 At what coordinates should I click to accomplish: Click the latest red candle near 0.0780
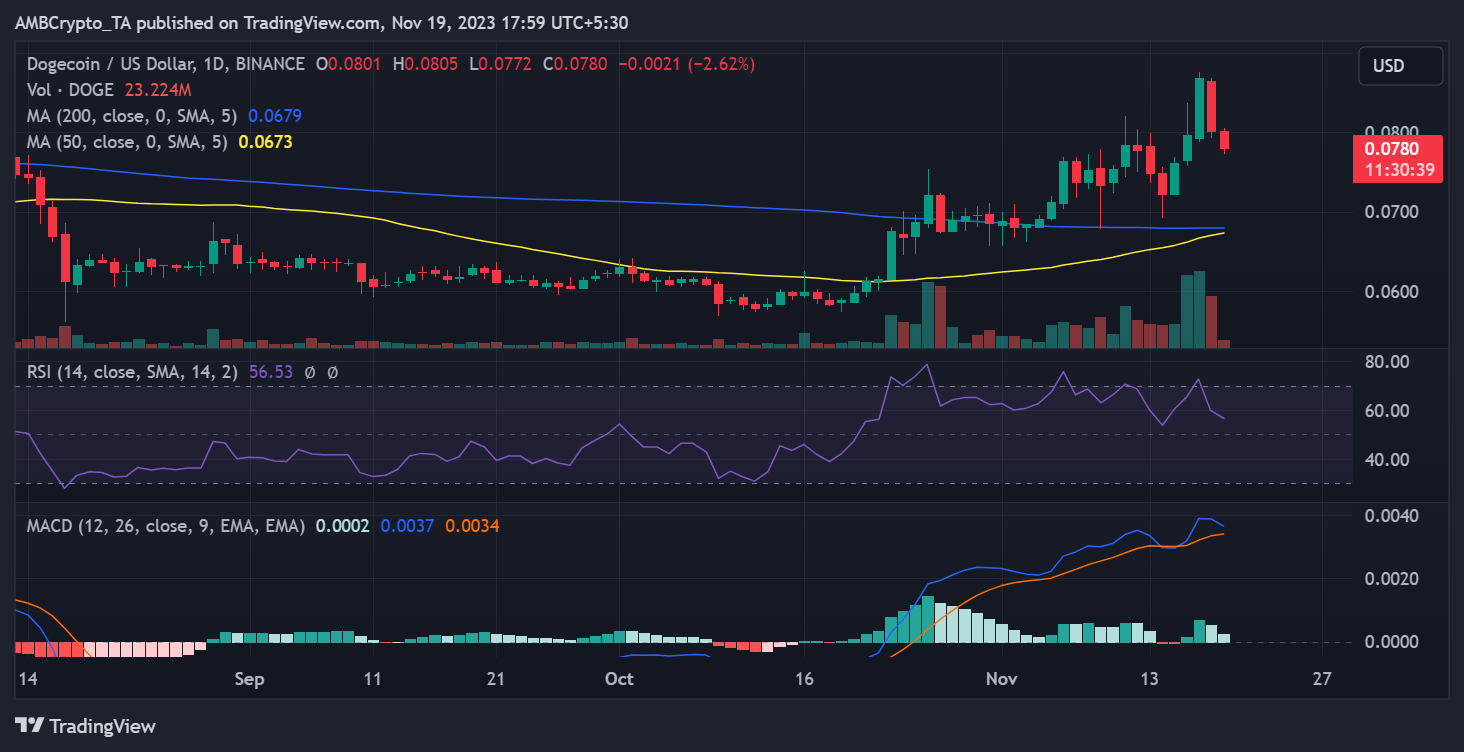[x=1224, y=140]
